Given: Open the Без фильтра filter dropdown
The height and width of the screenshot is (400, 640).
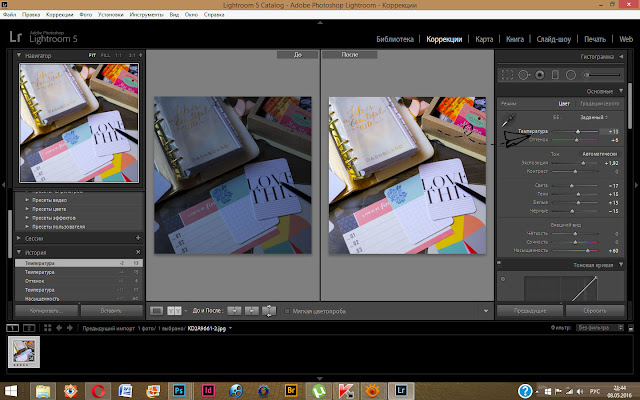Looking at the screenshot, I should pos(600,328).
